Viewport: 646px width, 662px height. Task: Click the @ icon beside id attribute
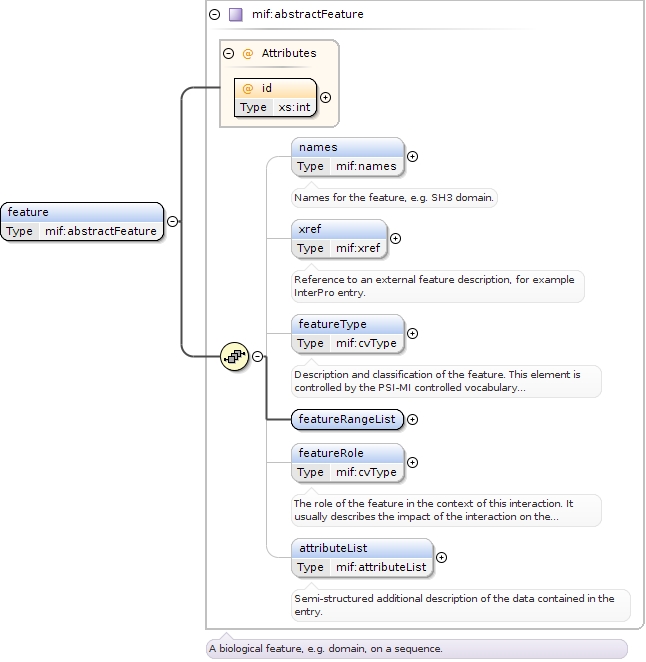click(248, 89)
